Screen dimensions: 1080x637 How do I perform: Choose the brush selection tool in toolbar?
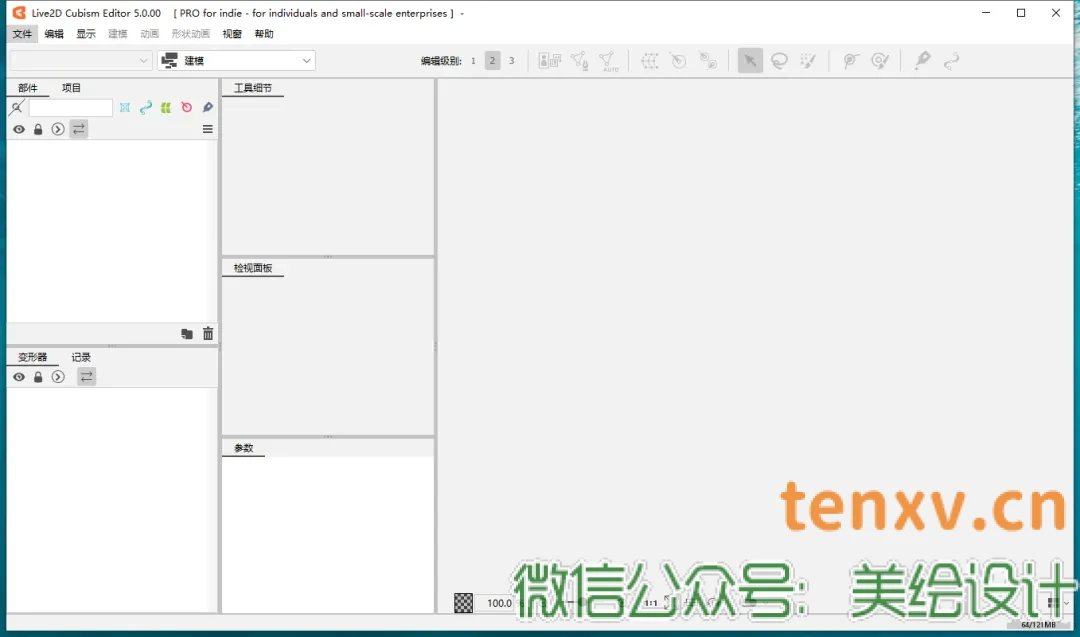(x=809, y=61)
